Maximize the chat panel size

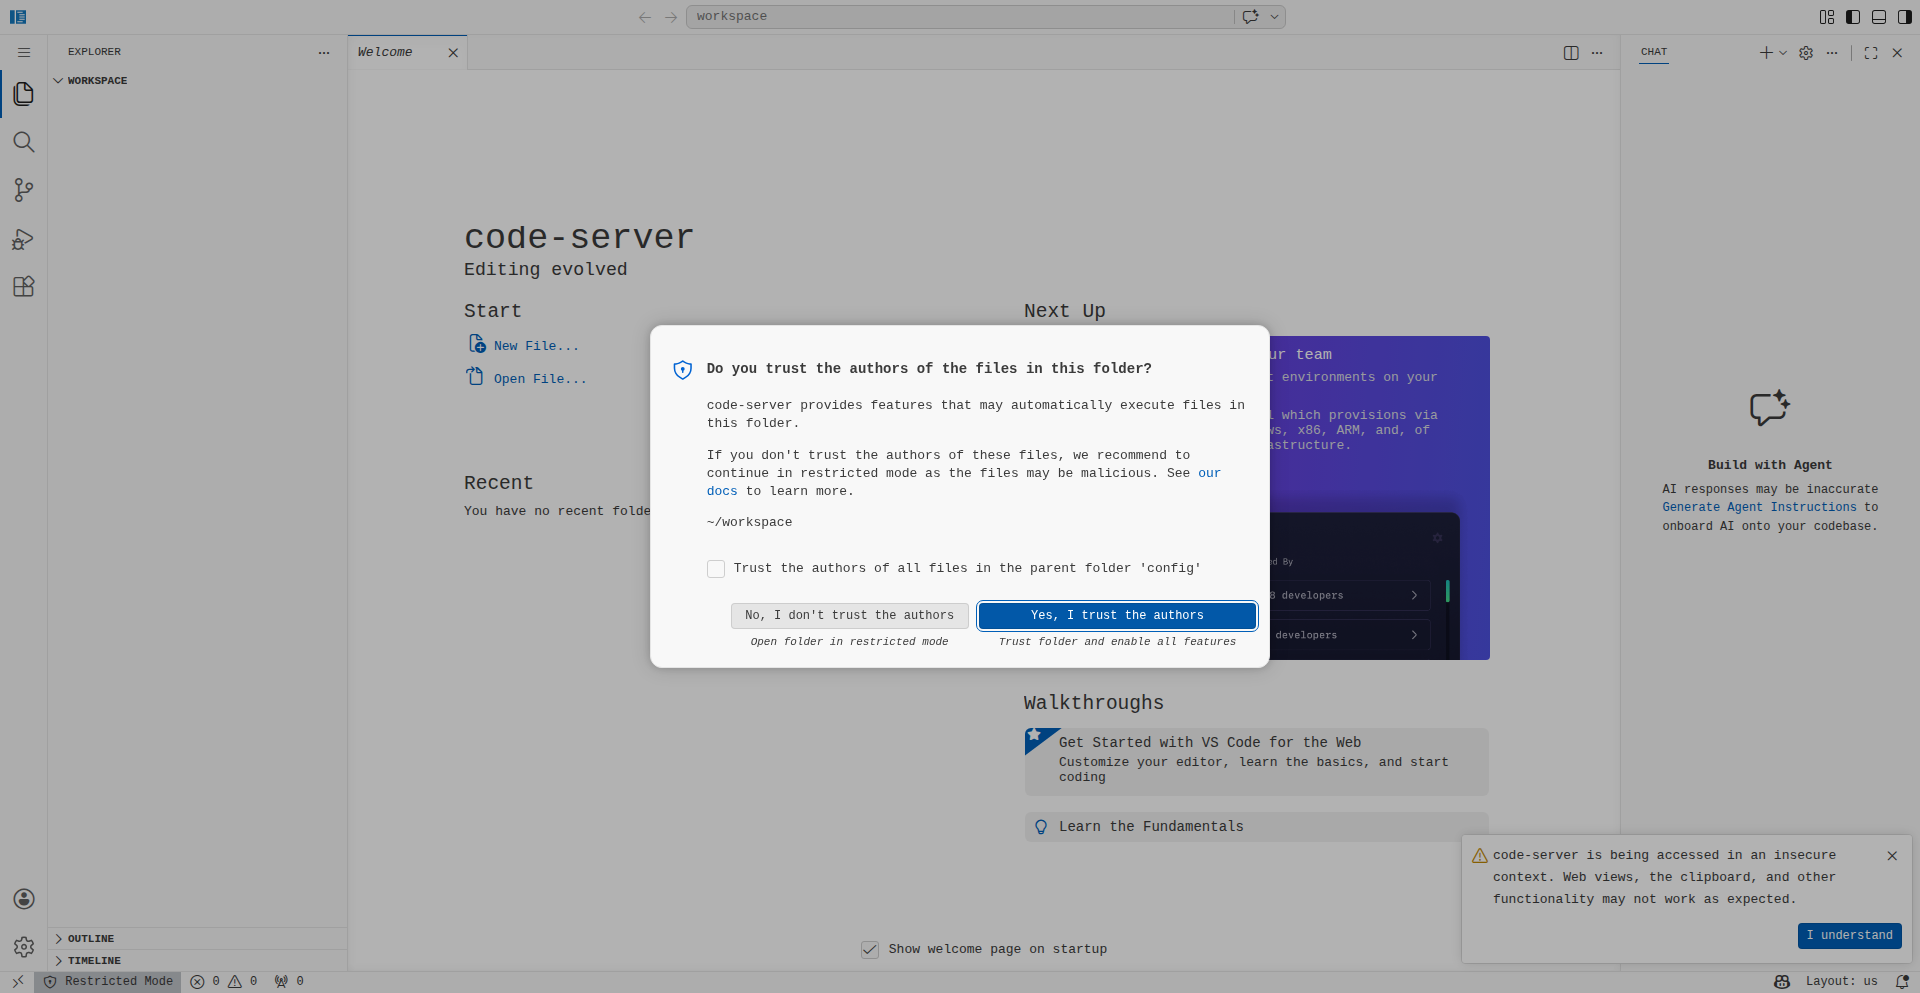click(1871, 53)
